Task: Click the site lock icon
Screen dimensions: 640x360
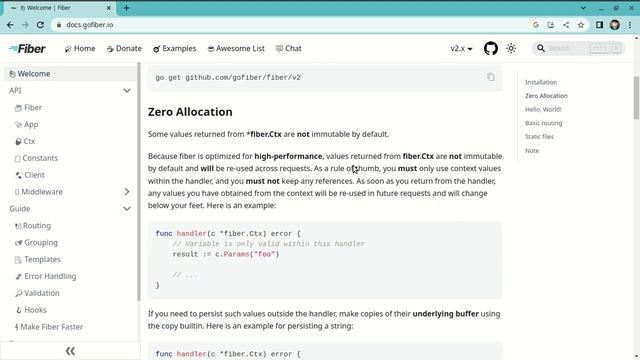Action: [59, 25]
